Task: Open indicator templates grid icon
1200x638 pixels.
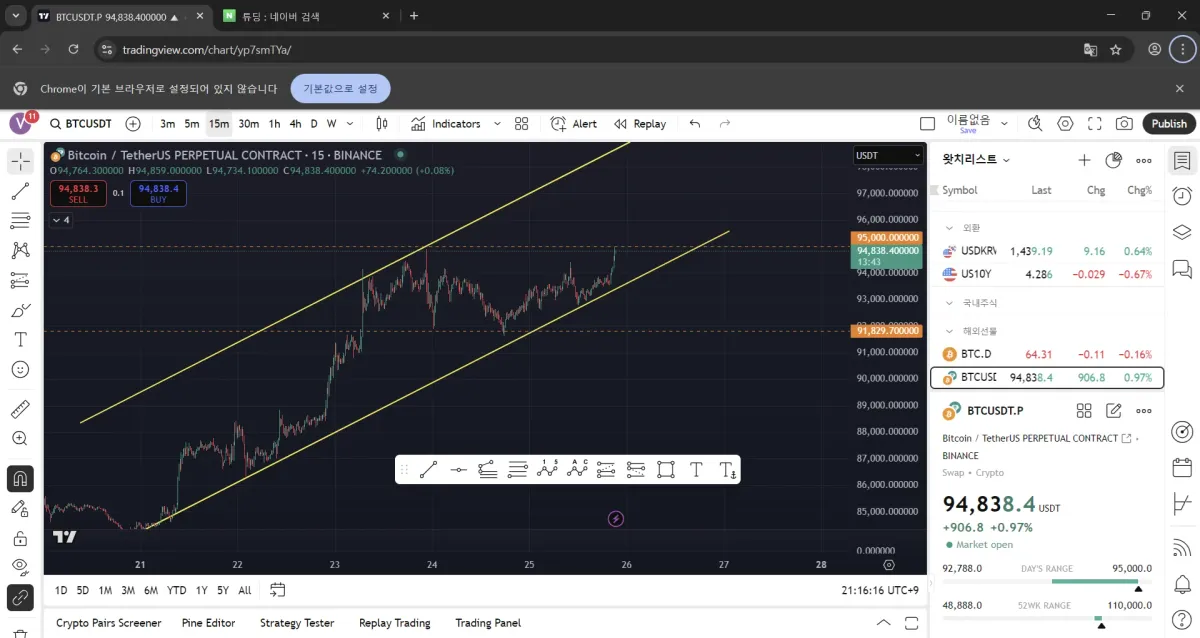Action: [x=521, y=124]
